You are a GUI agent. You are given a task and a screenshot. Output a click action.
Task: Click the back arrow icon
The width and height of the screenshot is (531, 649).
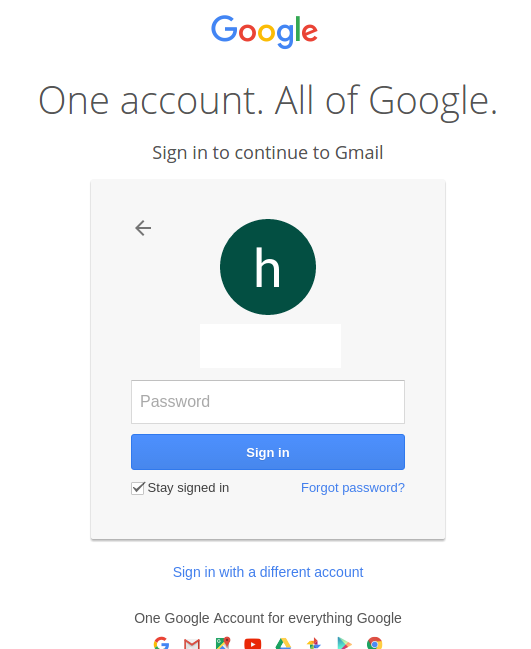[x=143, y=228]
